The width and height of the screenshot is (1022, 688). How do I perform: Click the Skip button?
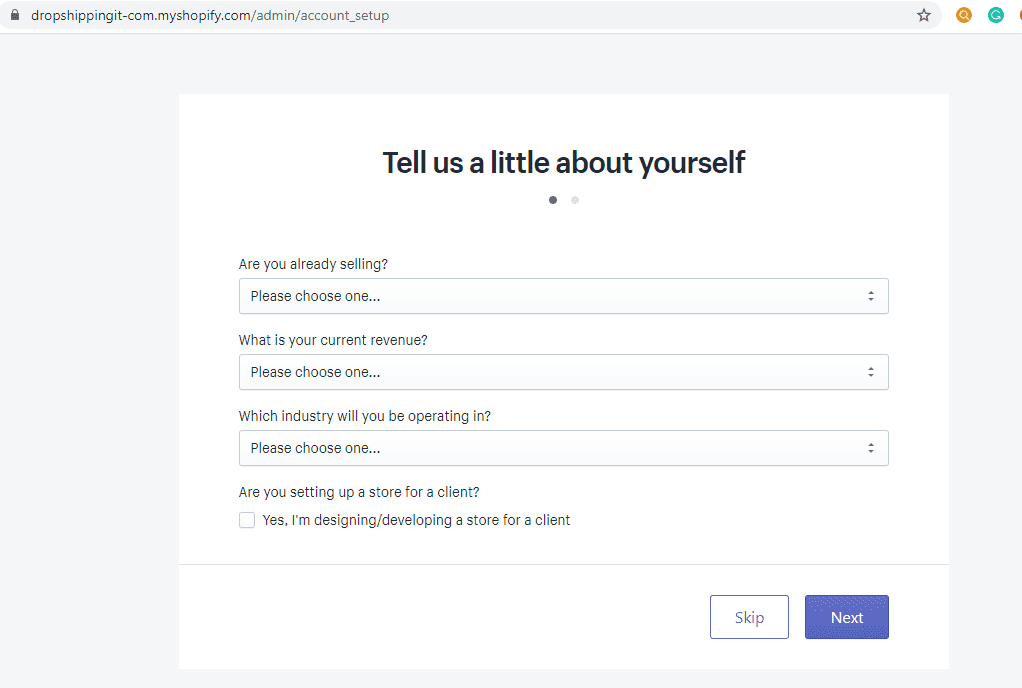[x=750, y=617]
